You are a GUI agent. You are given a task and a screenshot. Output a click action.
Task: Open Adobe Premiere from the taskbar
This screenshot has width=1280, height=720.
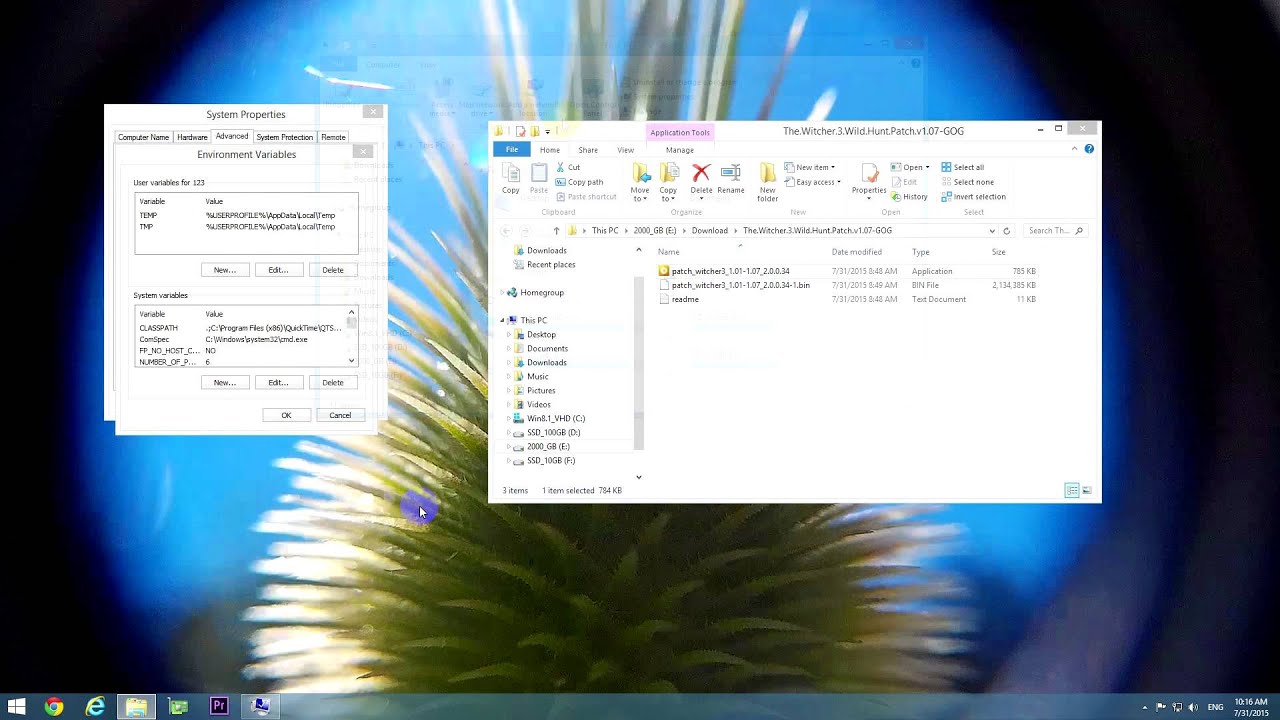219,706
